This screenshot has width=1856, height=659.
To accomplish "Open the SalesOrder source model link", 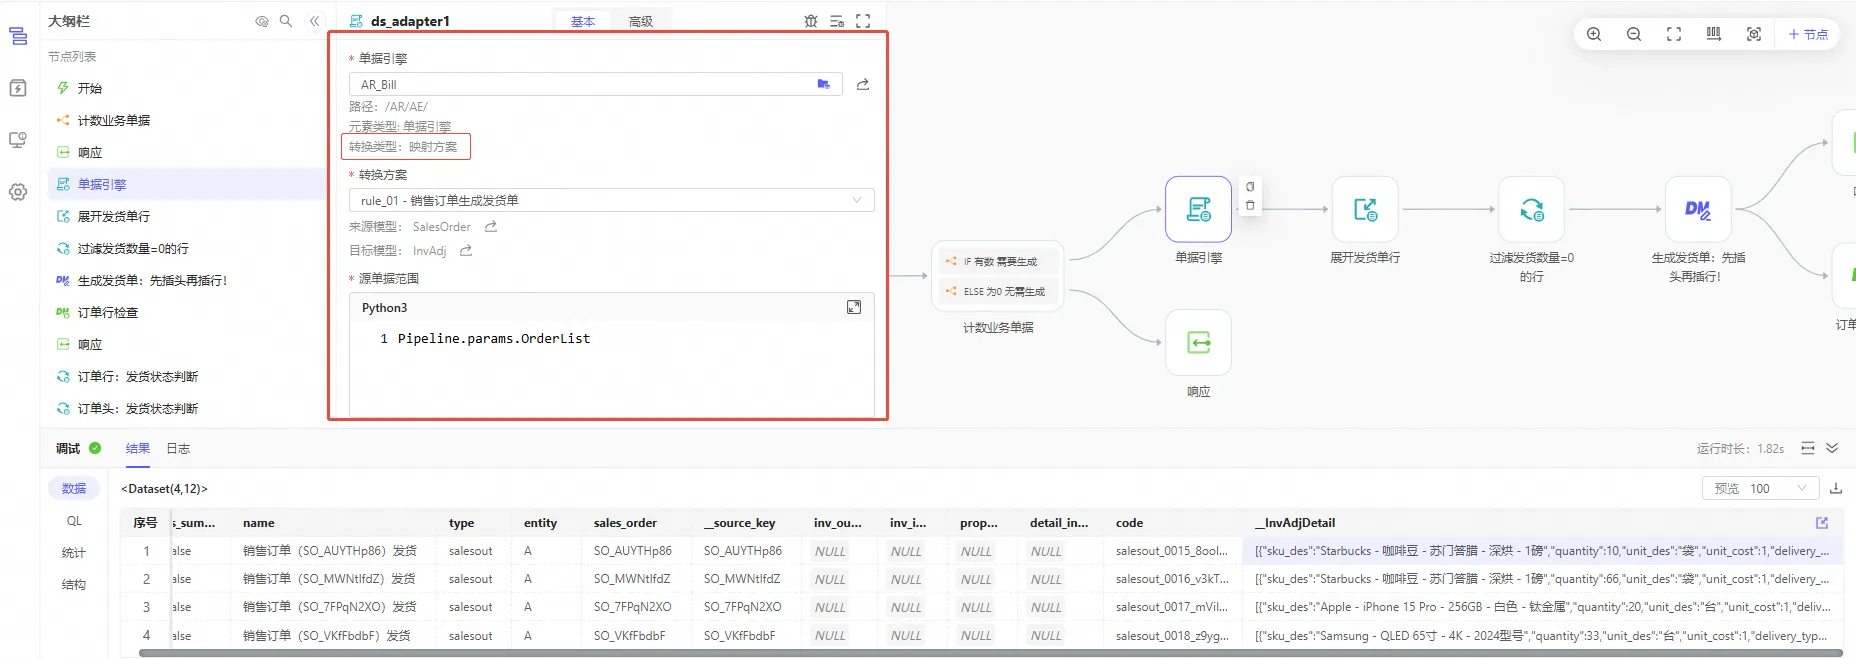I will click(x=491, y=227).
